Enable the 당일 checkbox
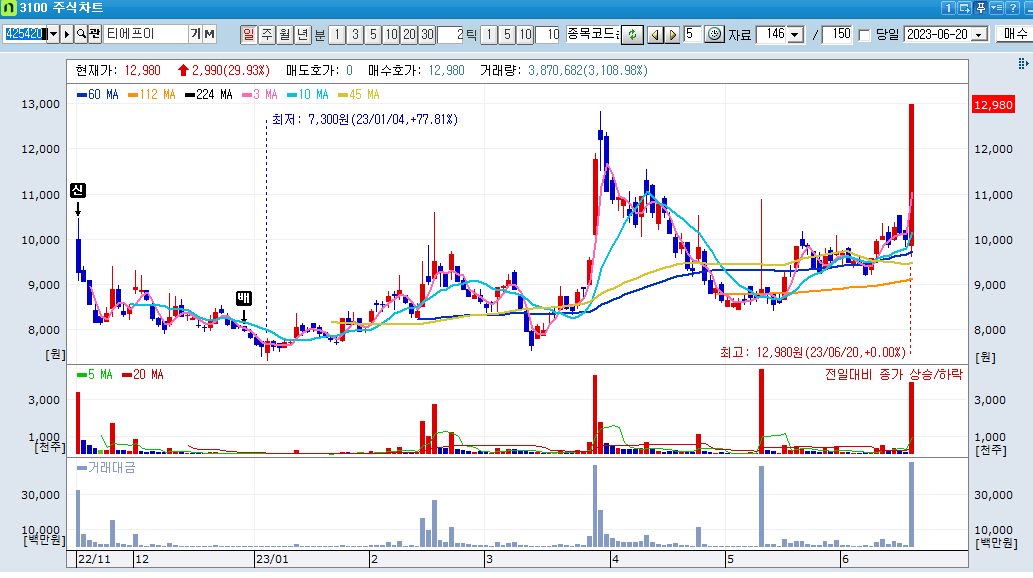The image size is (1033, 578). click(x=865, y=35)
